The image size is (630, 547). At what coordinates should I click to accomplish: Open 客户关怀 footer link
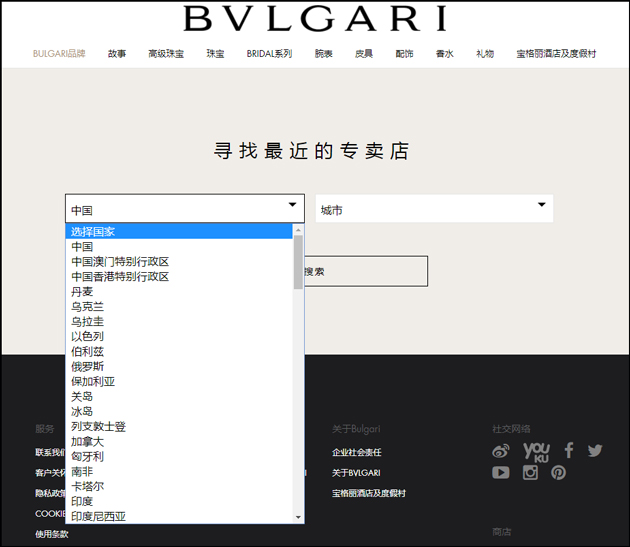pos(50,473)
